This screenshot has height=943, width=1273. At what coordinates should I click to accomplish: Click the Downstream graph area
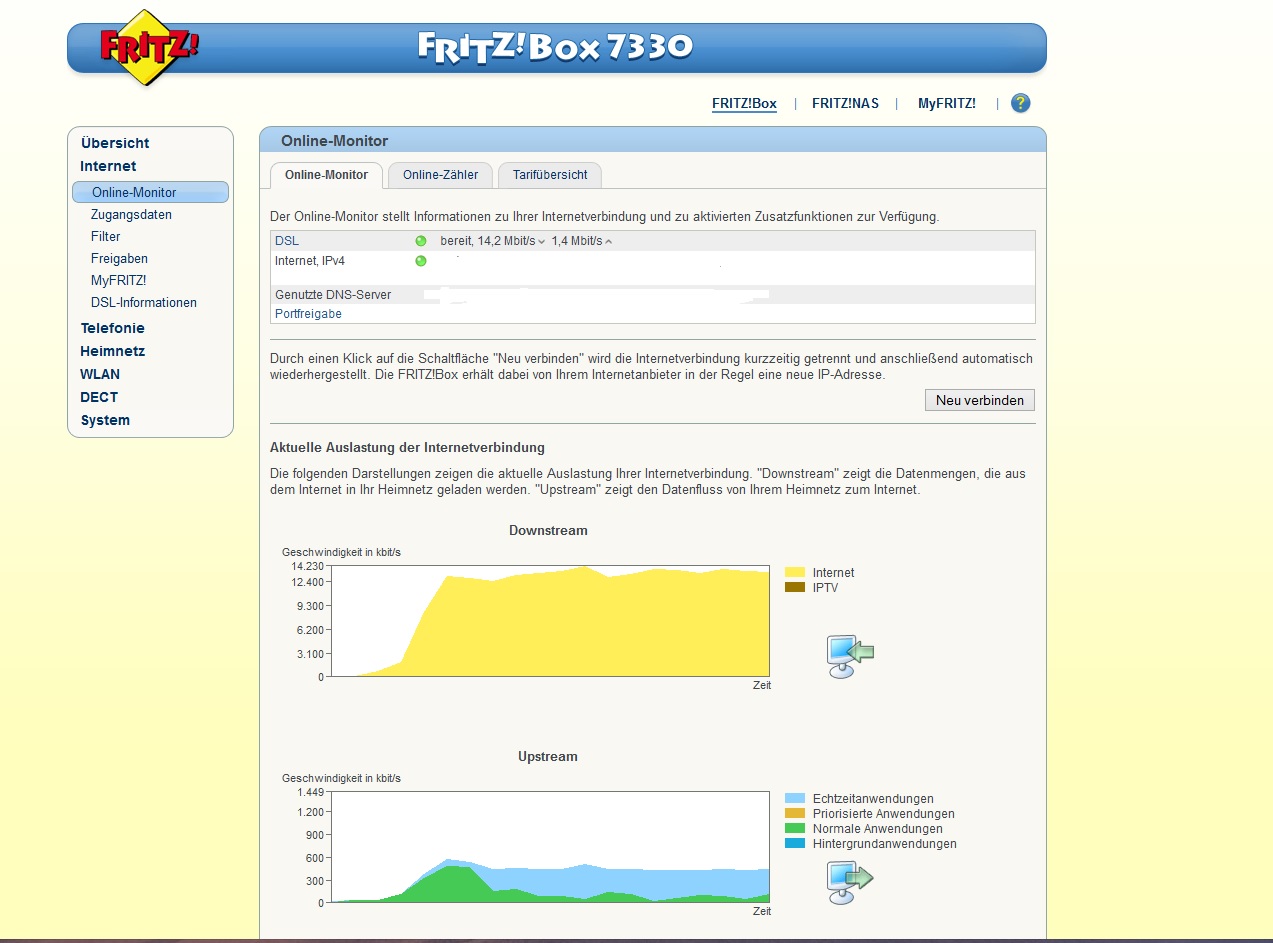[550, 621]
